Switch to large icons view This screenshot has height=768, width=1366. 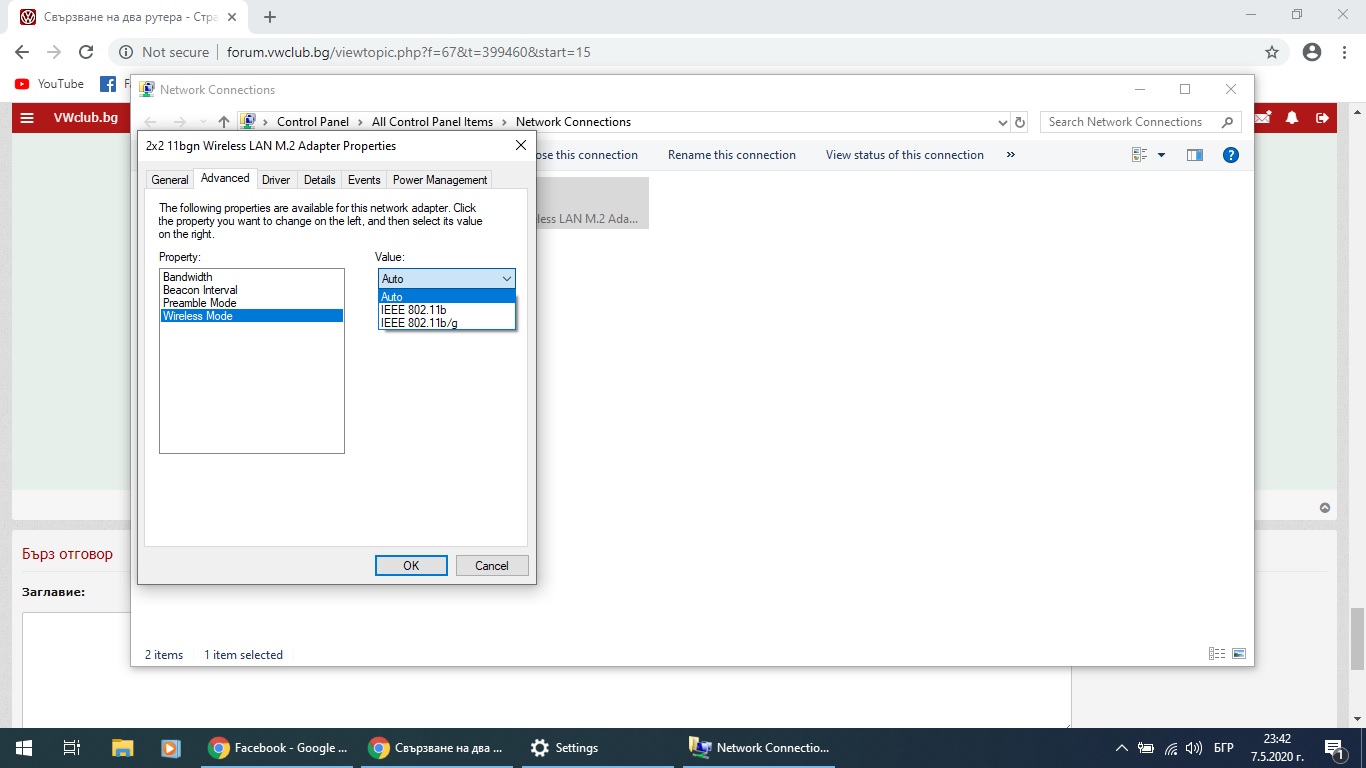[1239, 654]
